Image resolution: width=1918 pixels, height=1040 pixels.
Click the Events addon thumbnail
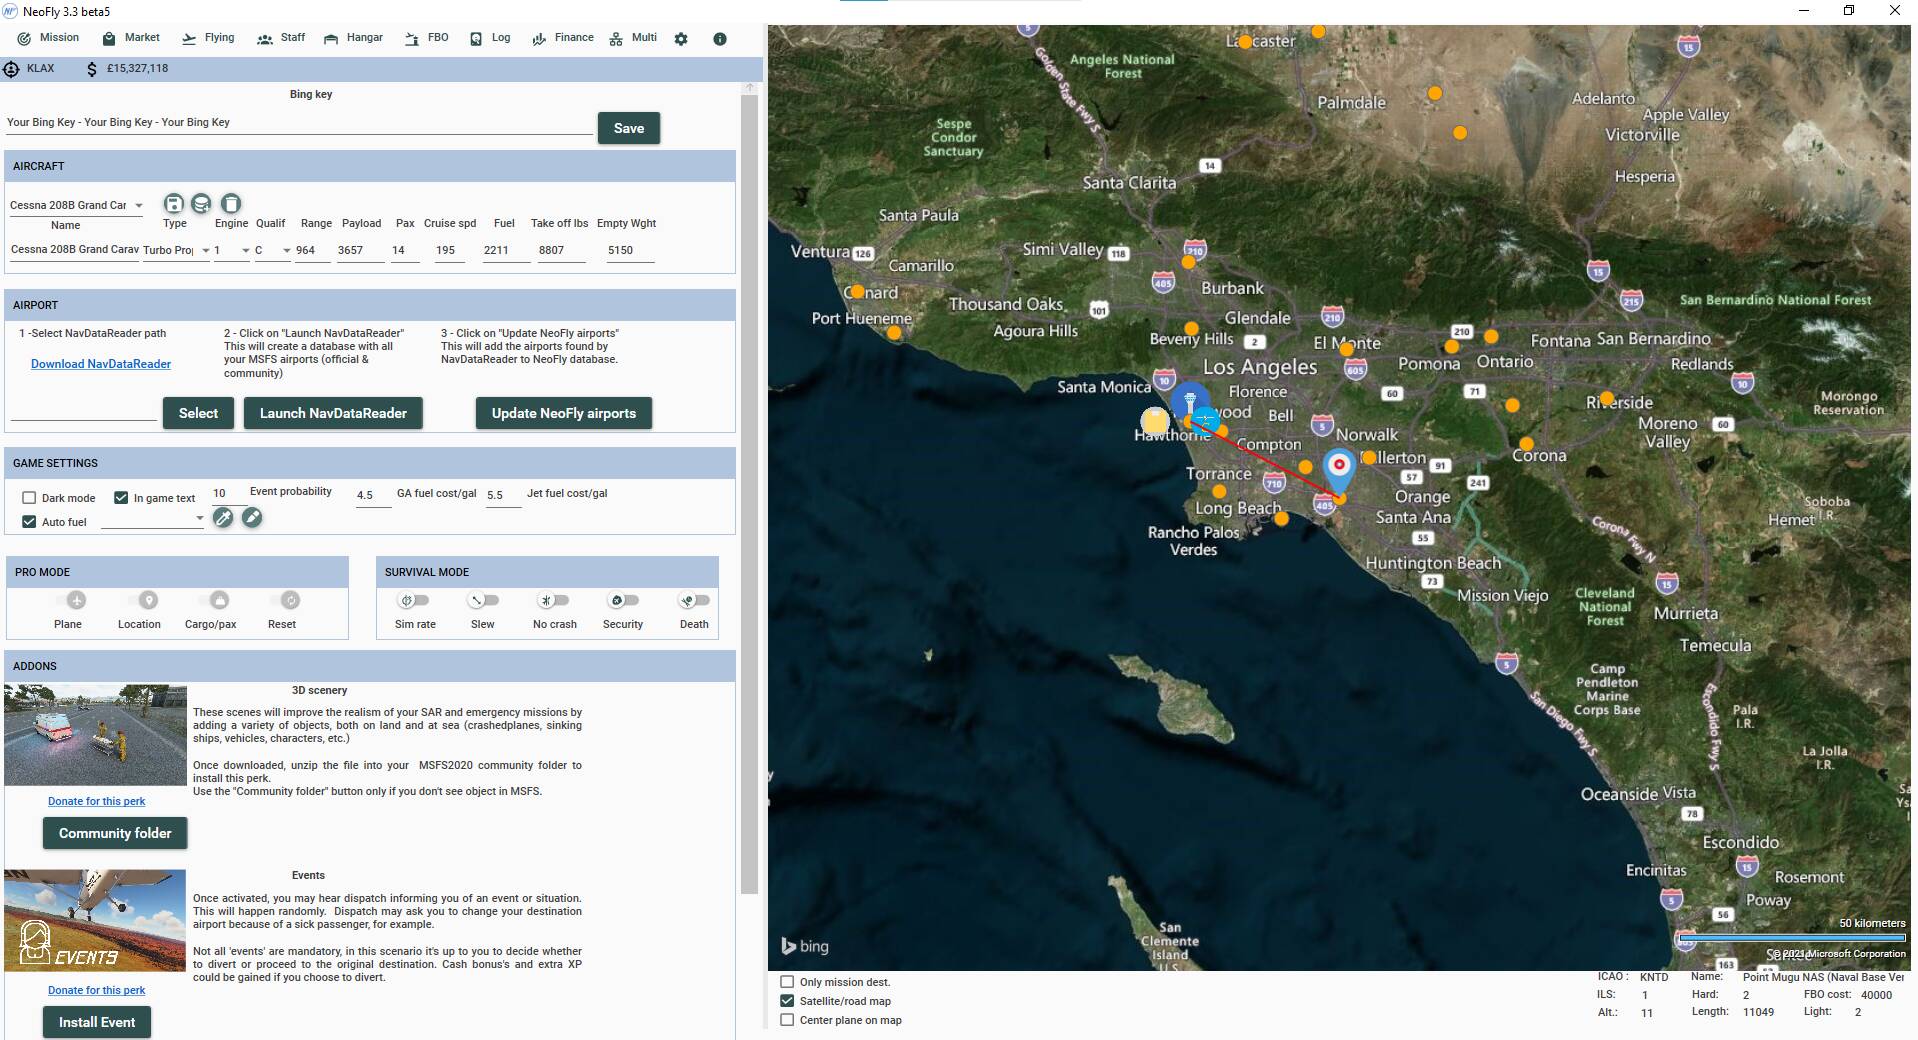(95, 920)
